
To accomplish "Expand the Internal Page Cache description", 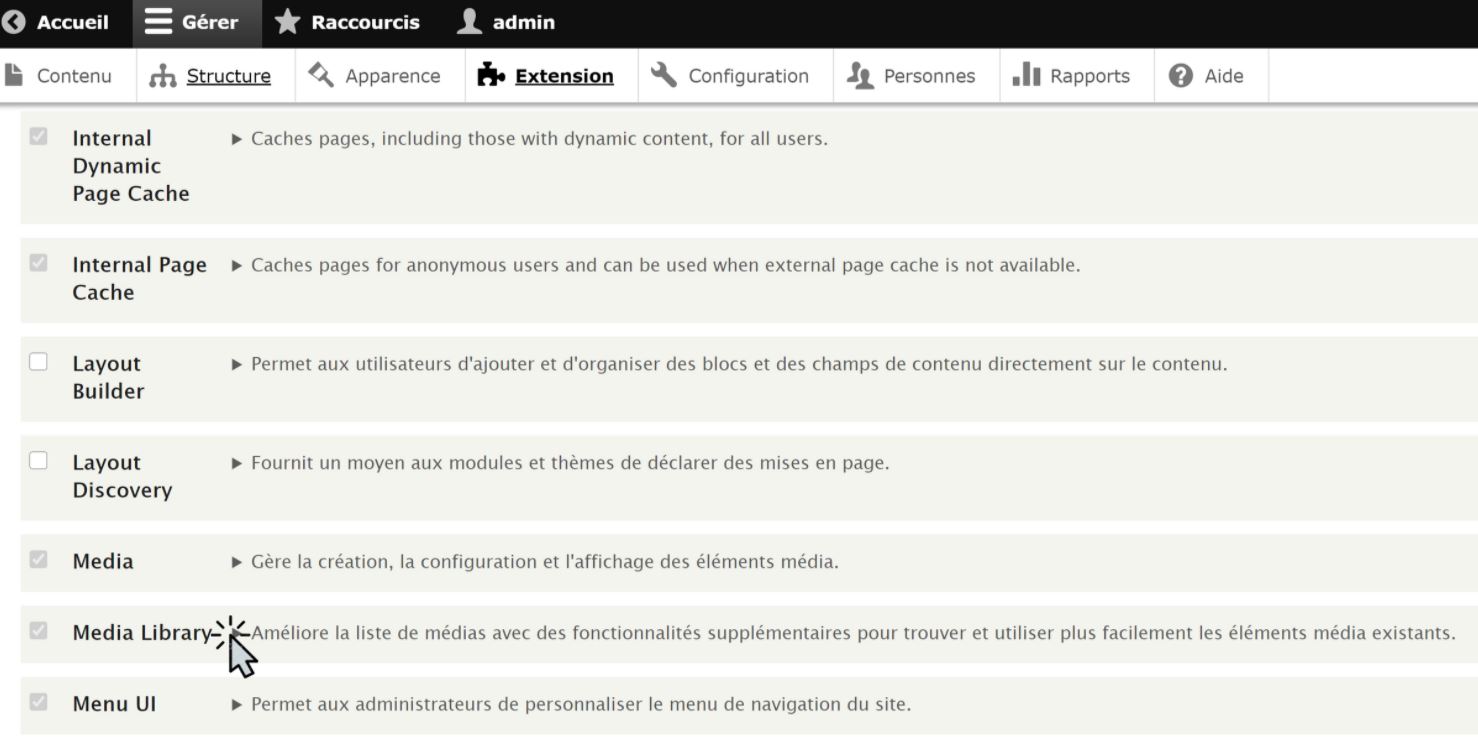I will [237, 265].
